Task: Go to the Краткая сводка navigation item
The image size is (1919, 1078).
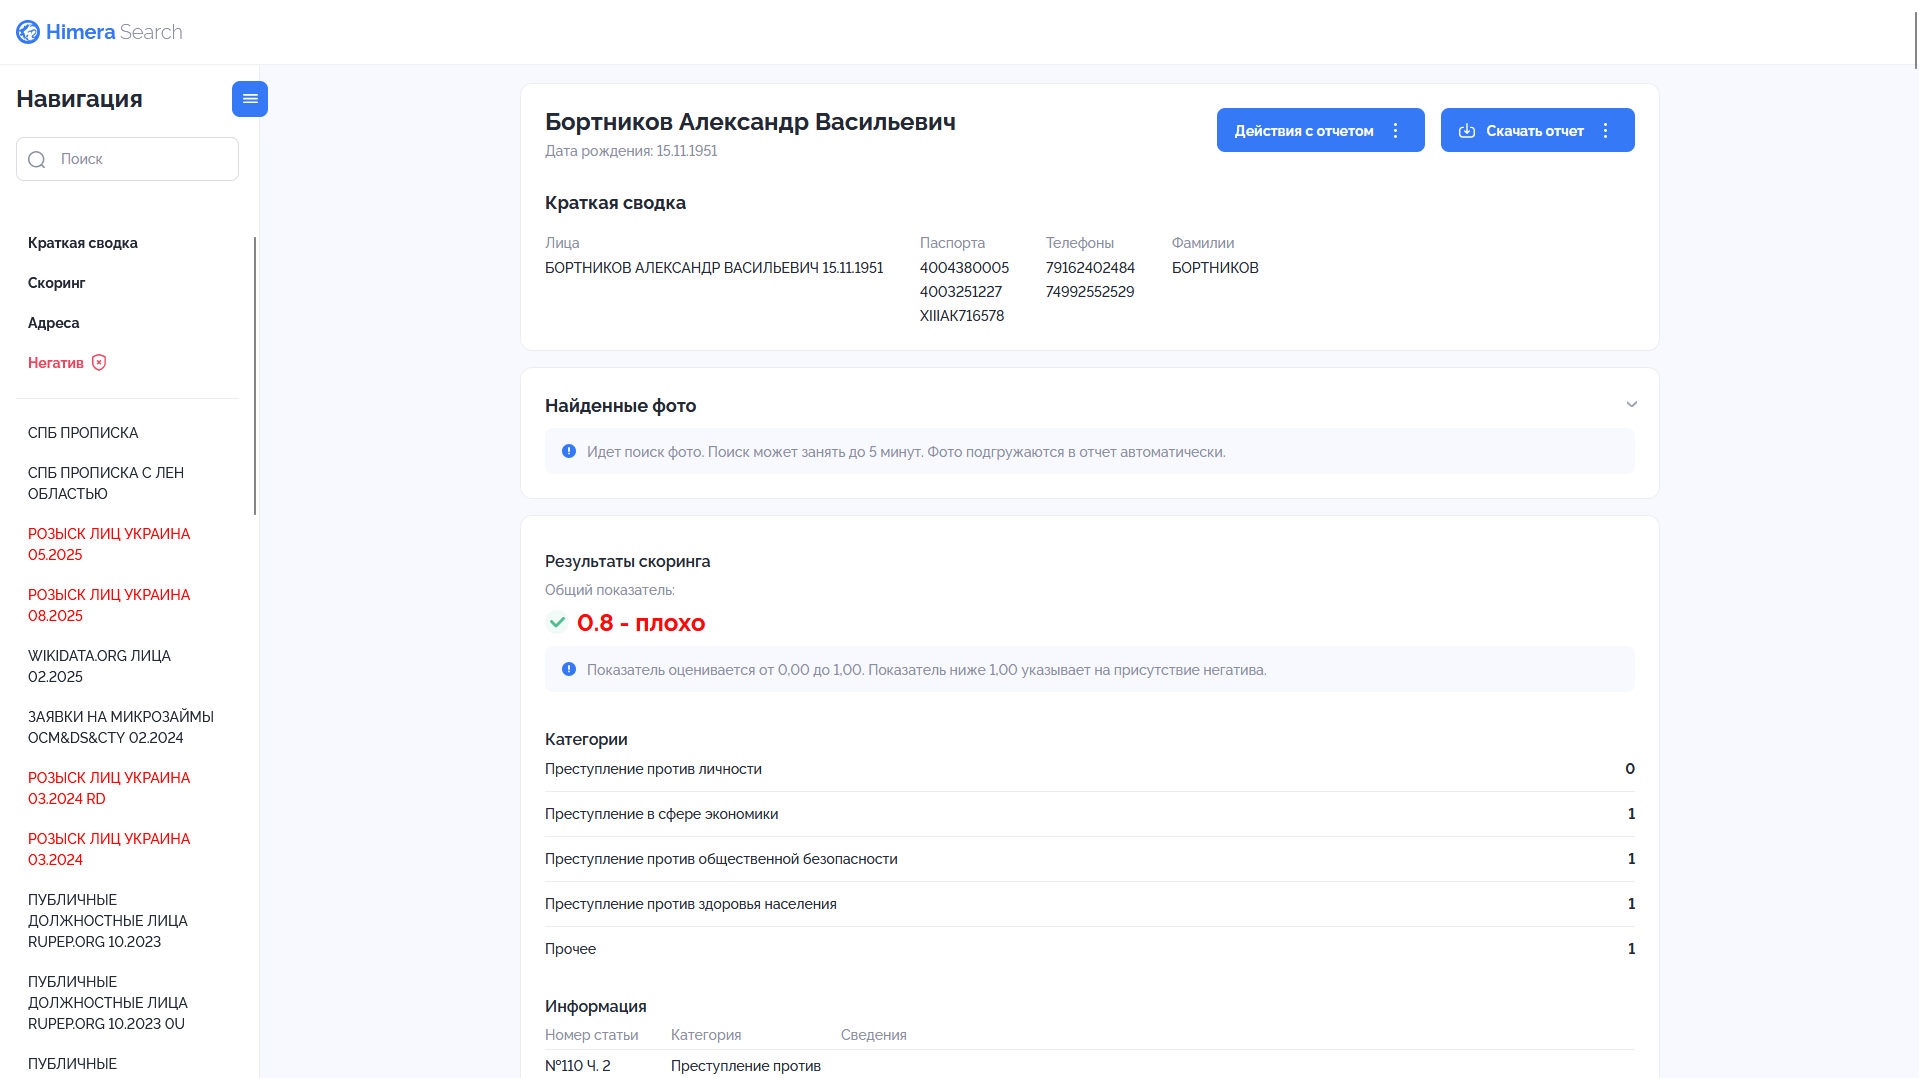Action: click(x=83, y=243)
